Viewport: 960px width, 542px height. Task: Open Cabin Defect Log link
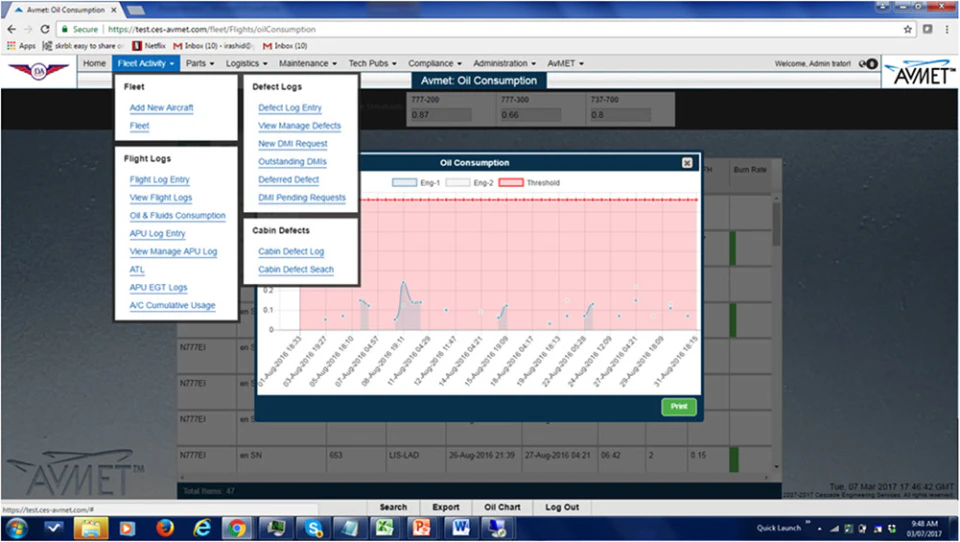tap(291, 251)
